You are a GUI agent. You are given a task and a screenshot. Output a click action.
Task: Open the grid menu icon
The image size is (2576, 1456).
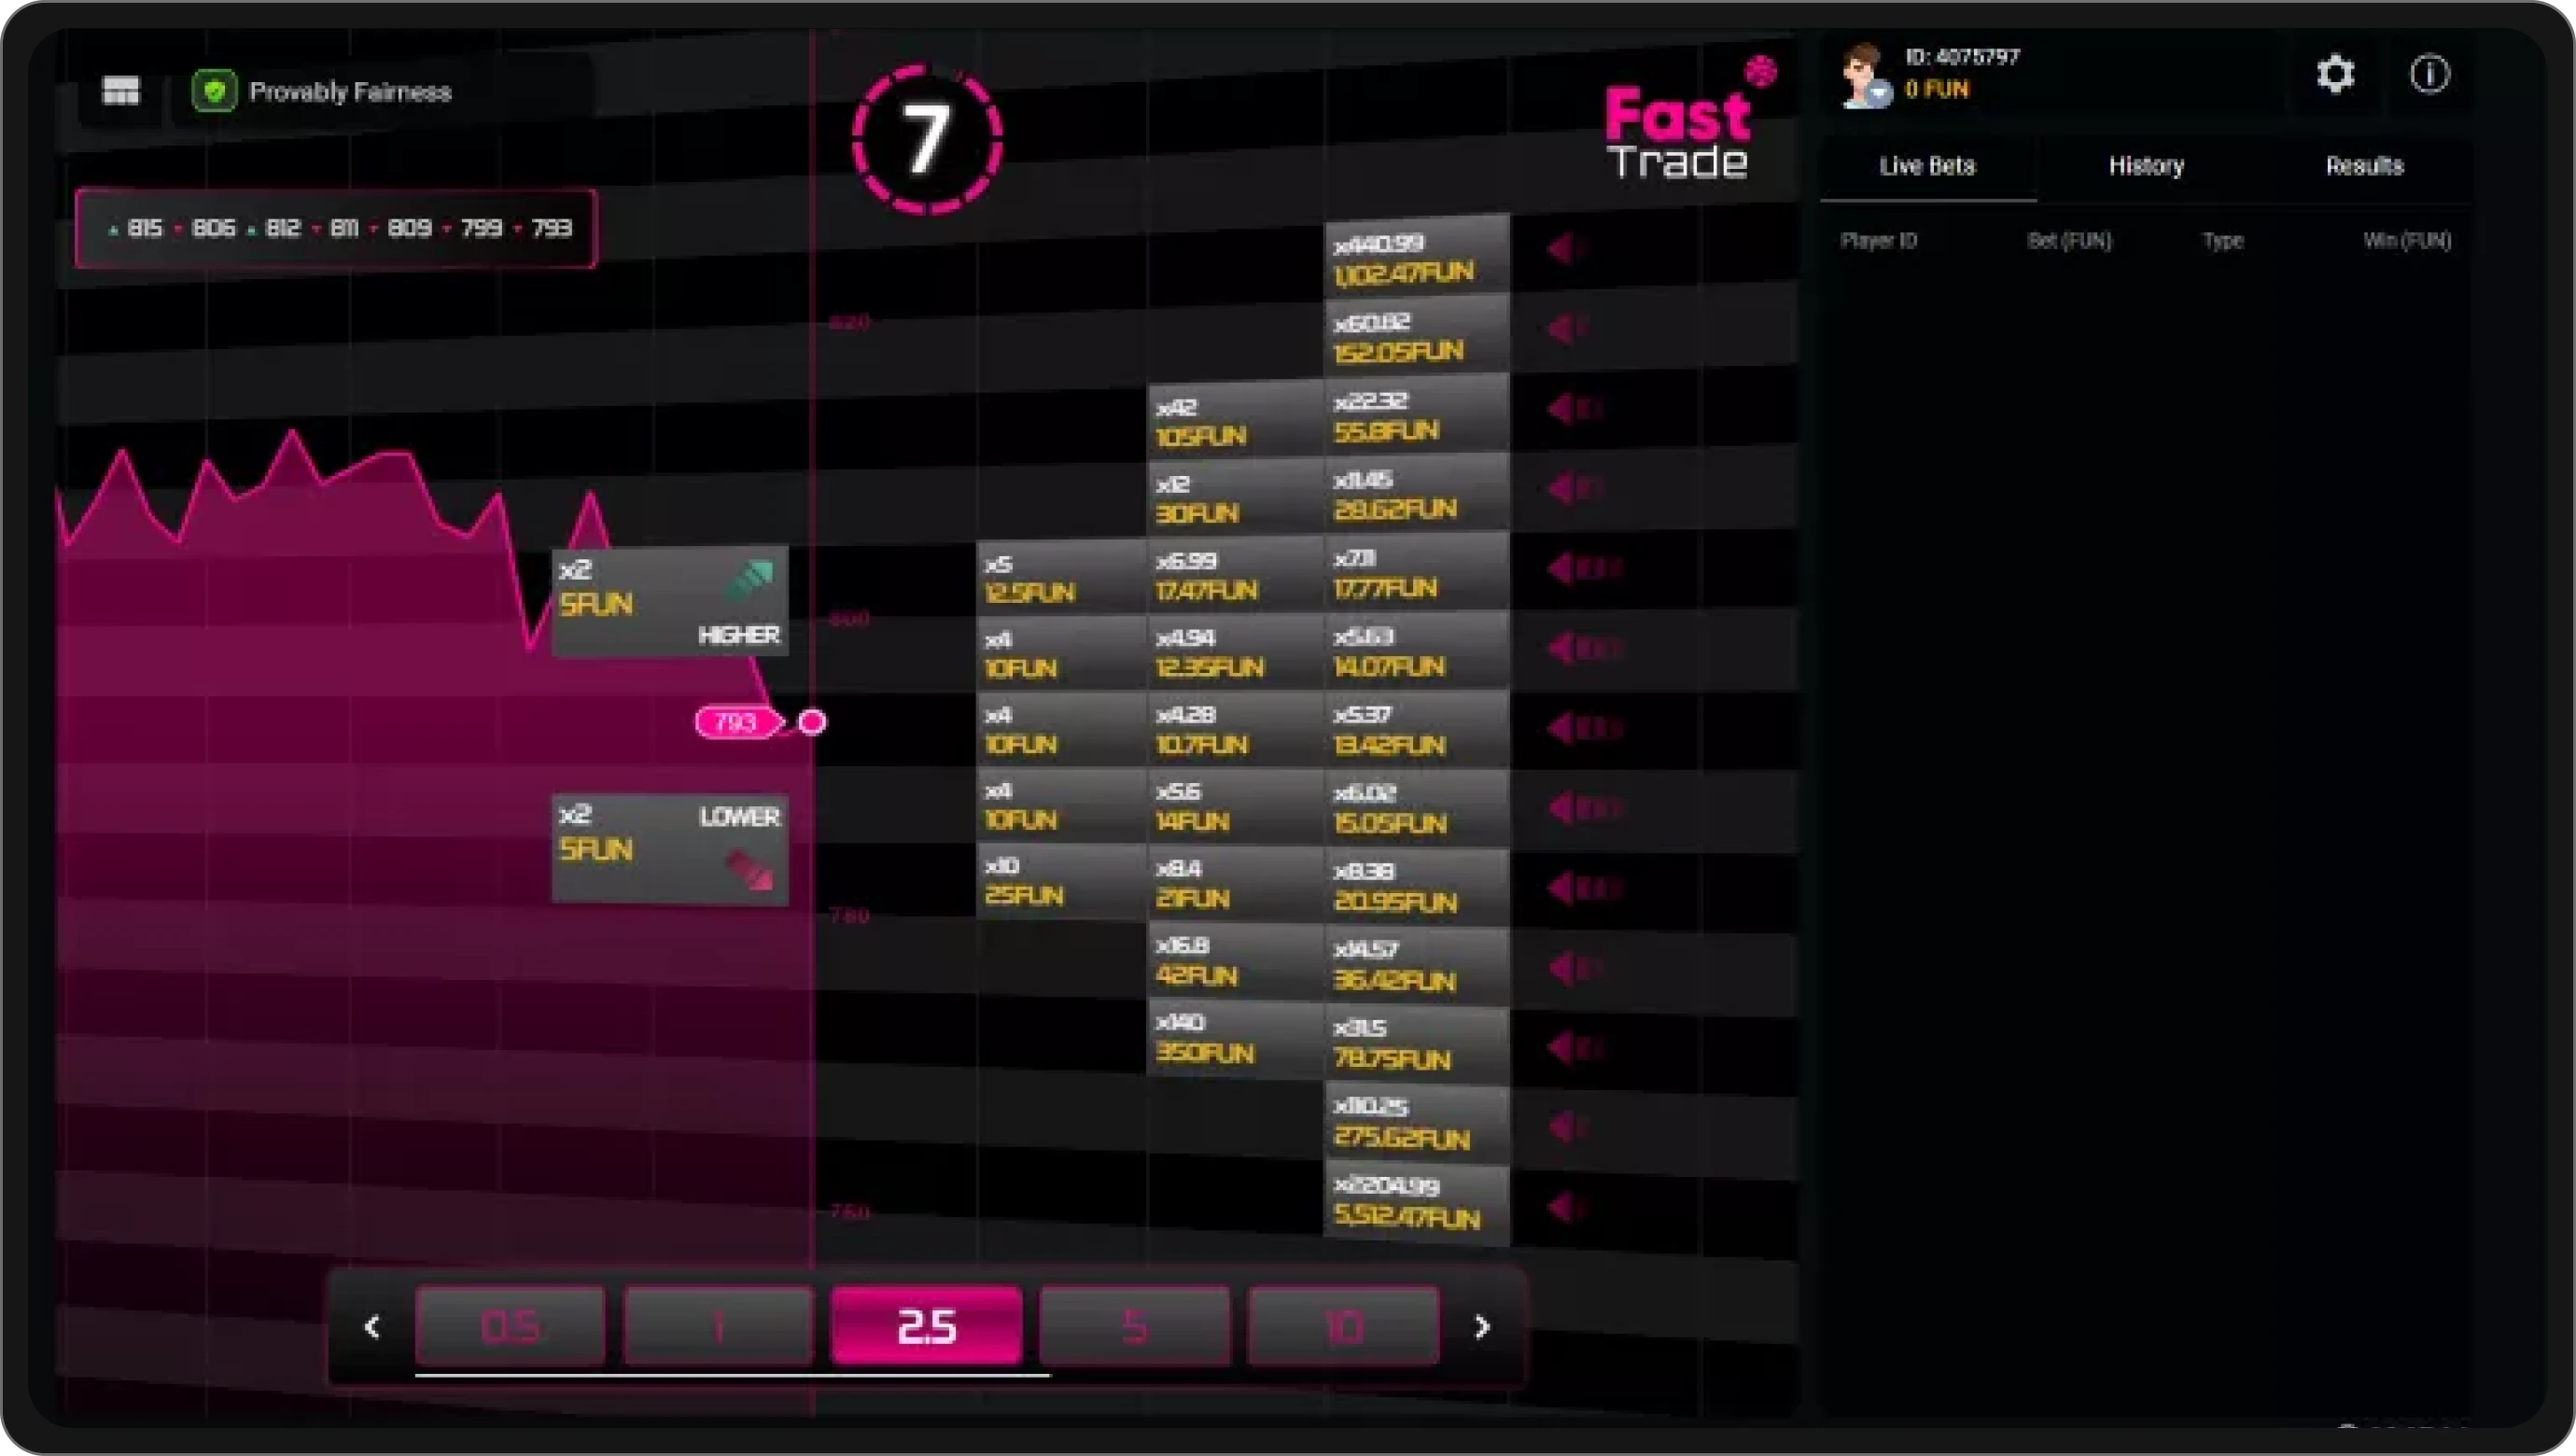[x=121, y=91]
